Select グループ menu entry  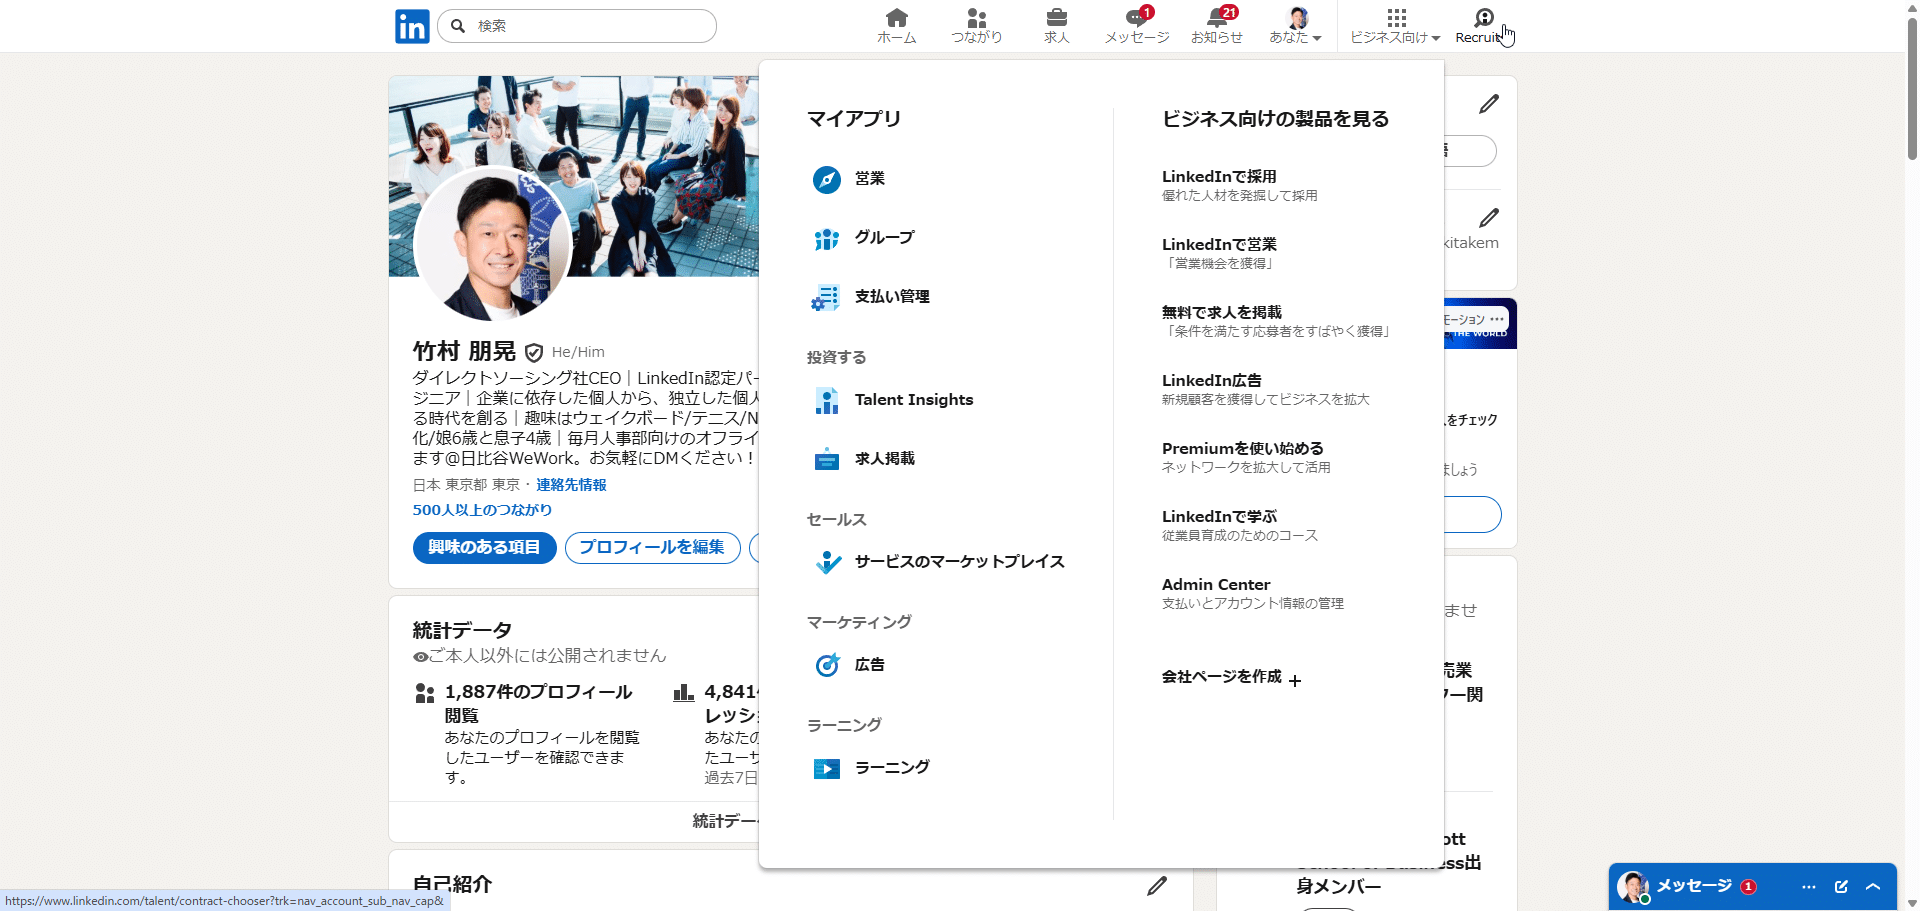885,238
